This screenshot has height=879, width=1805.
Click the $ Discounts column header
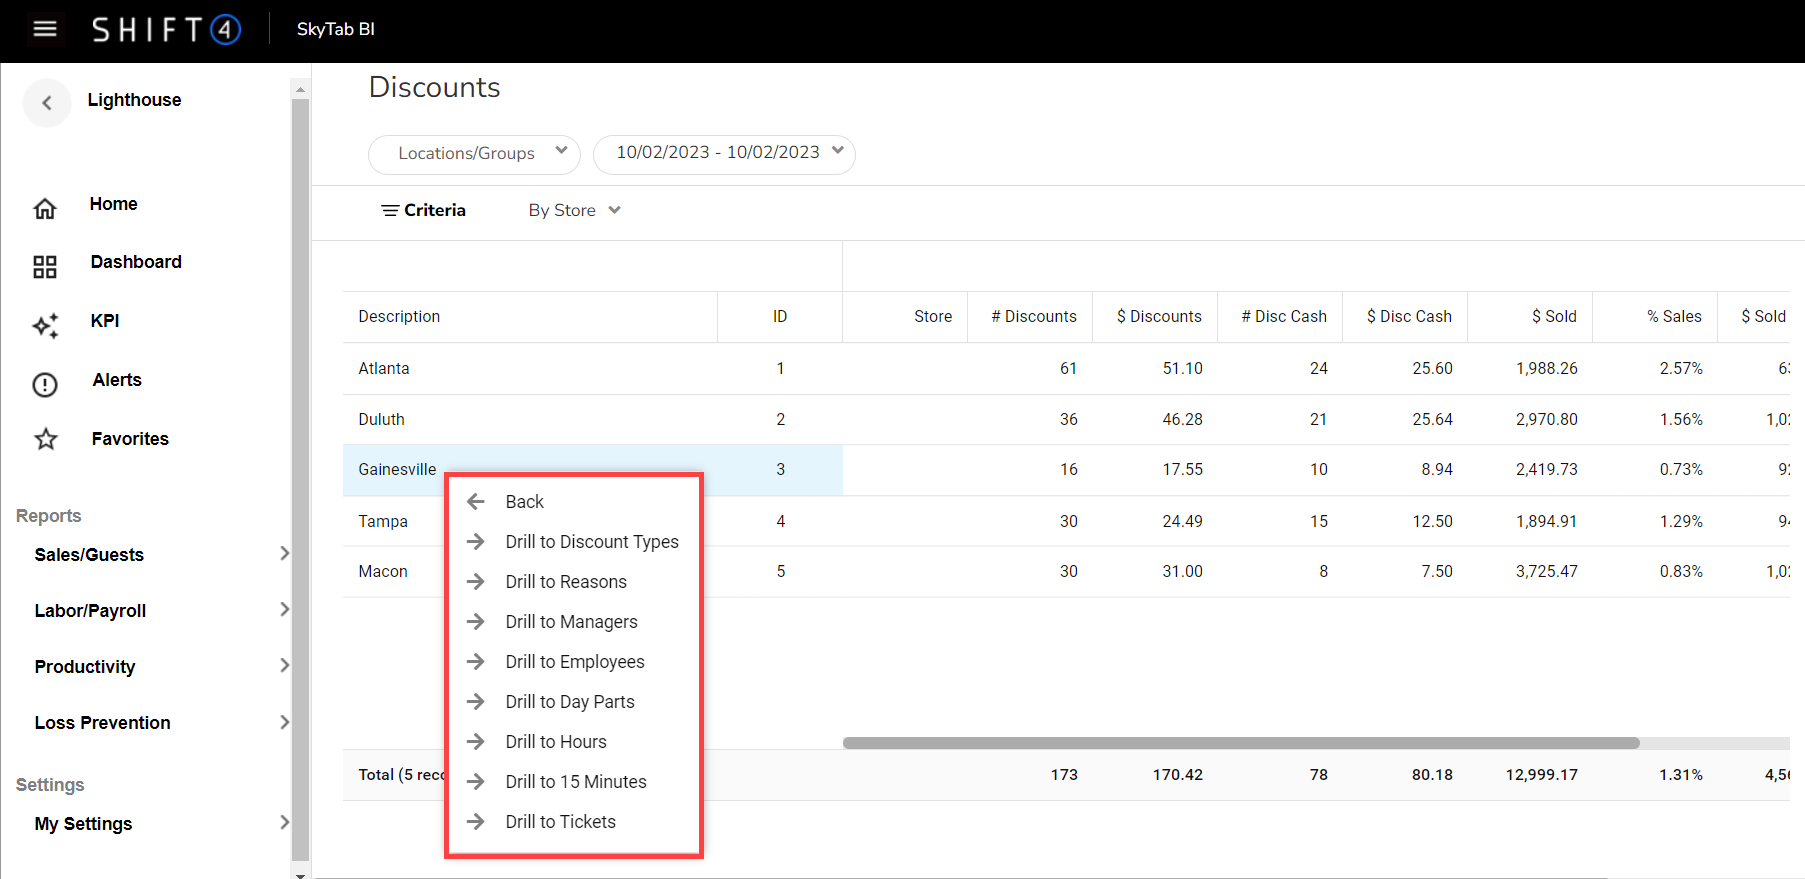pos(1158,317)
